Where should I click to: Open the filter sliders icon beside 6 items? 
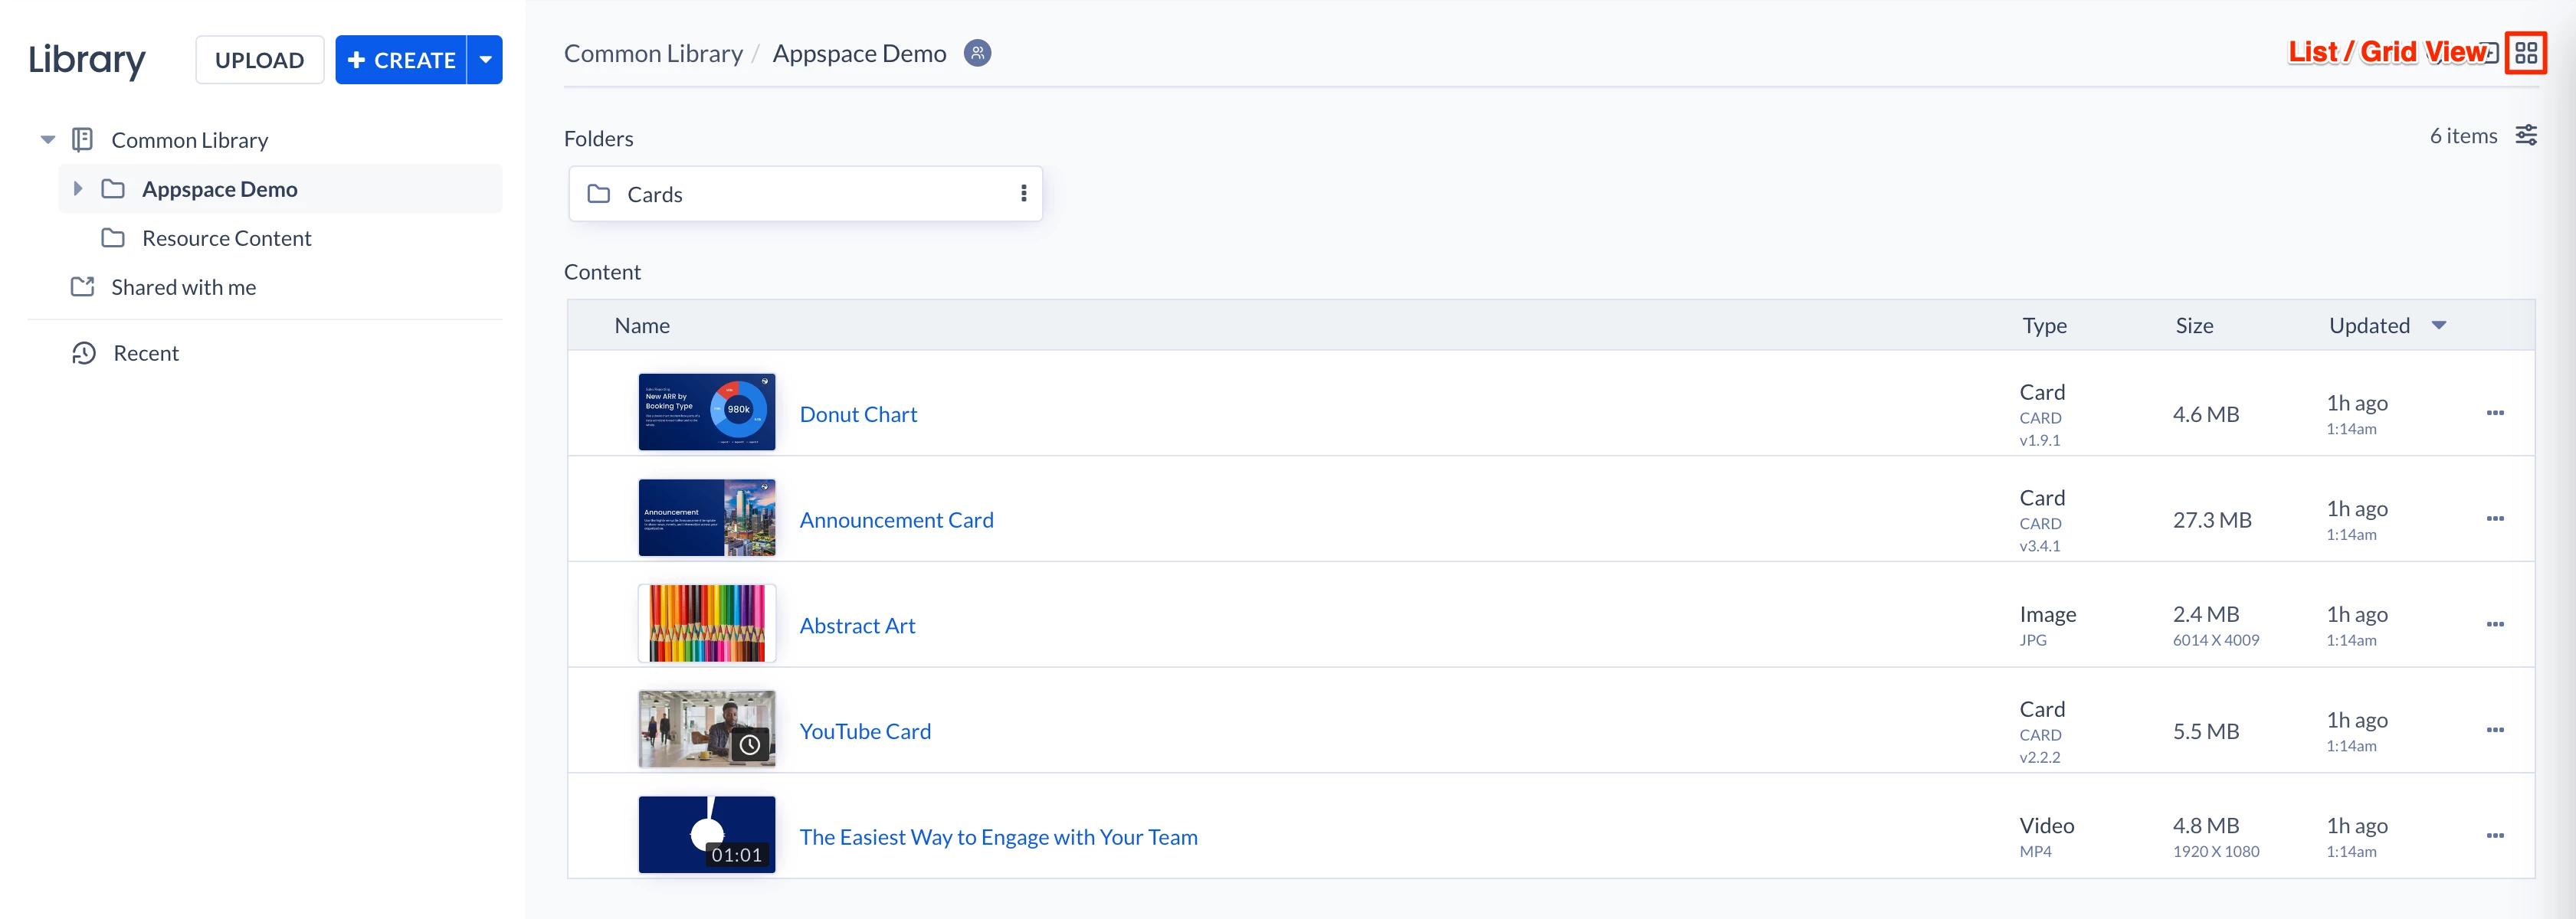click(x=2526, y=136)
